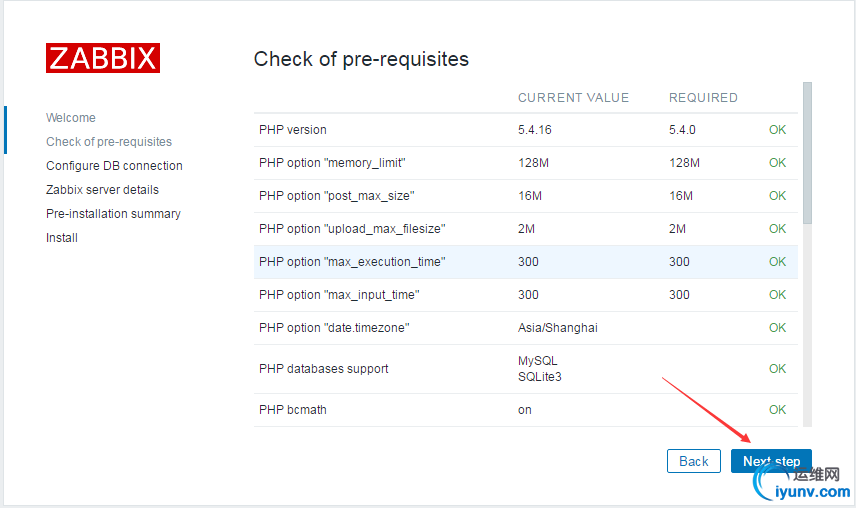Click the Next step button

point(771,461)
